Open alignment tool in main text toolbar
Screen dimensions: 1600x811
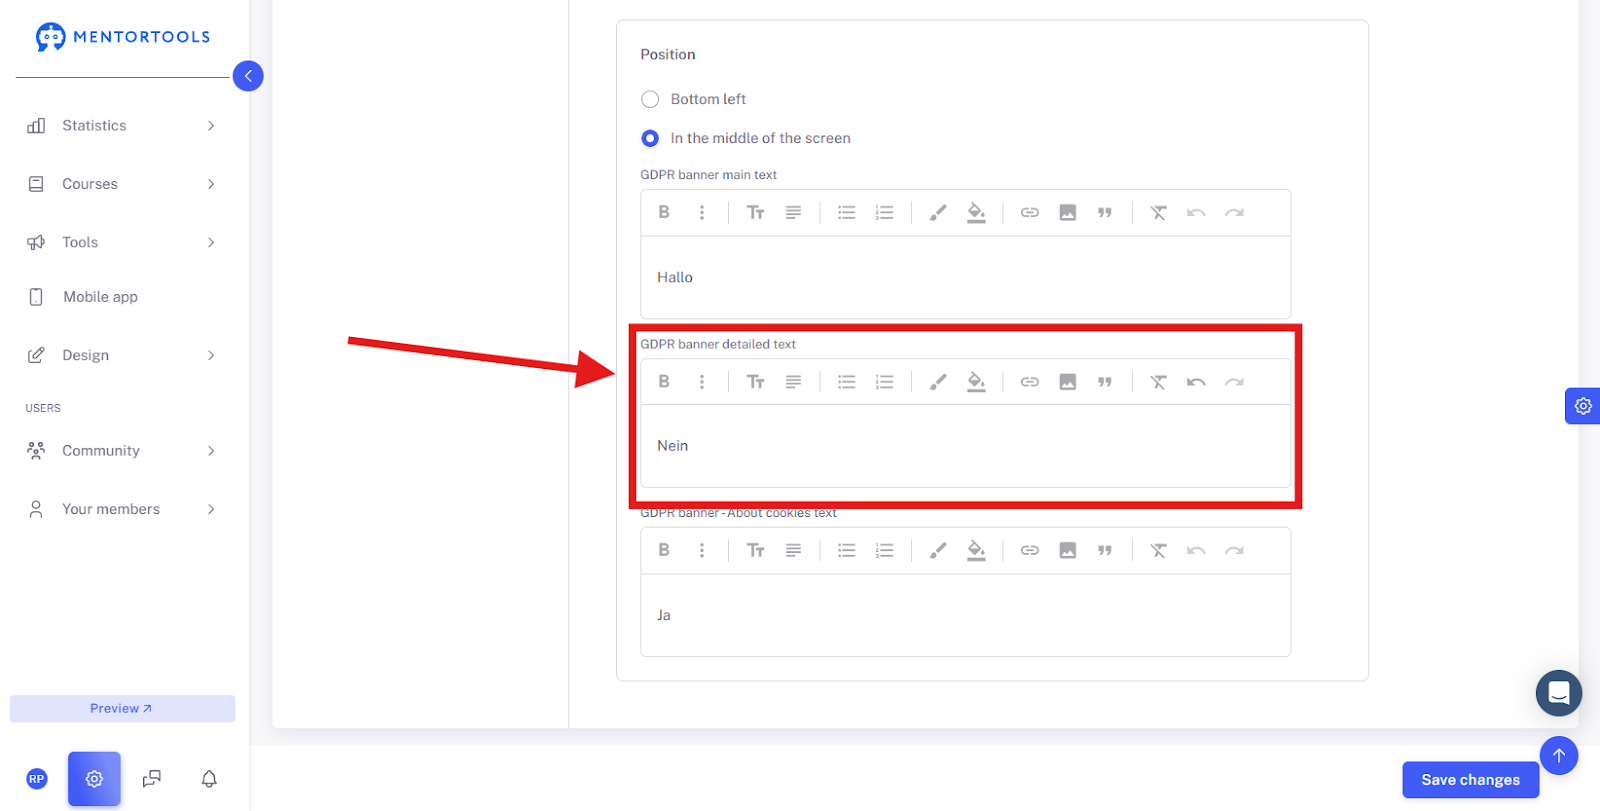point(793,212)
